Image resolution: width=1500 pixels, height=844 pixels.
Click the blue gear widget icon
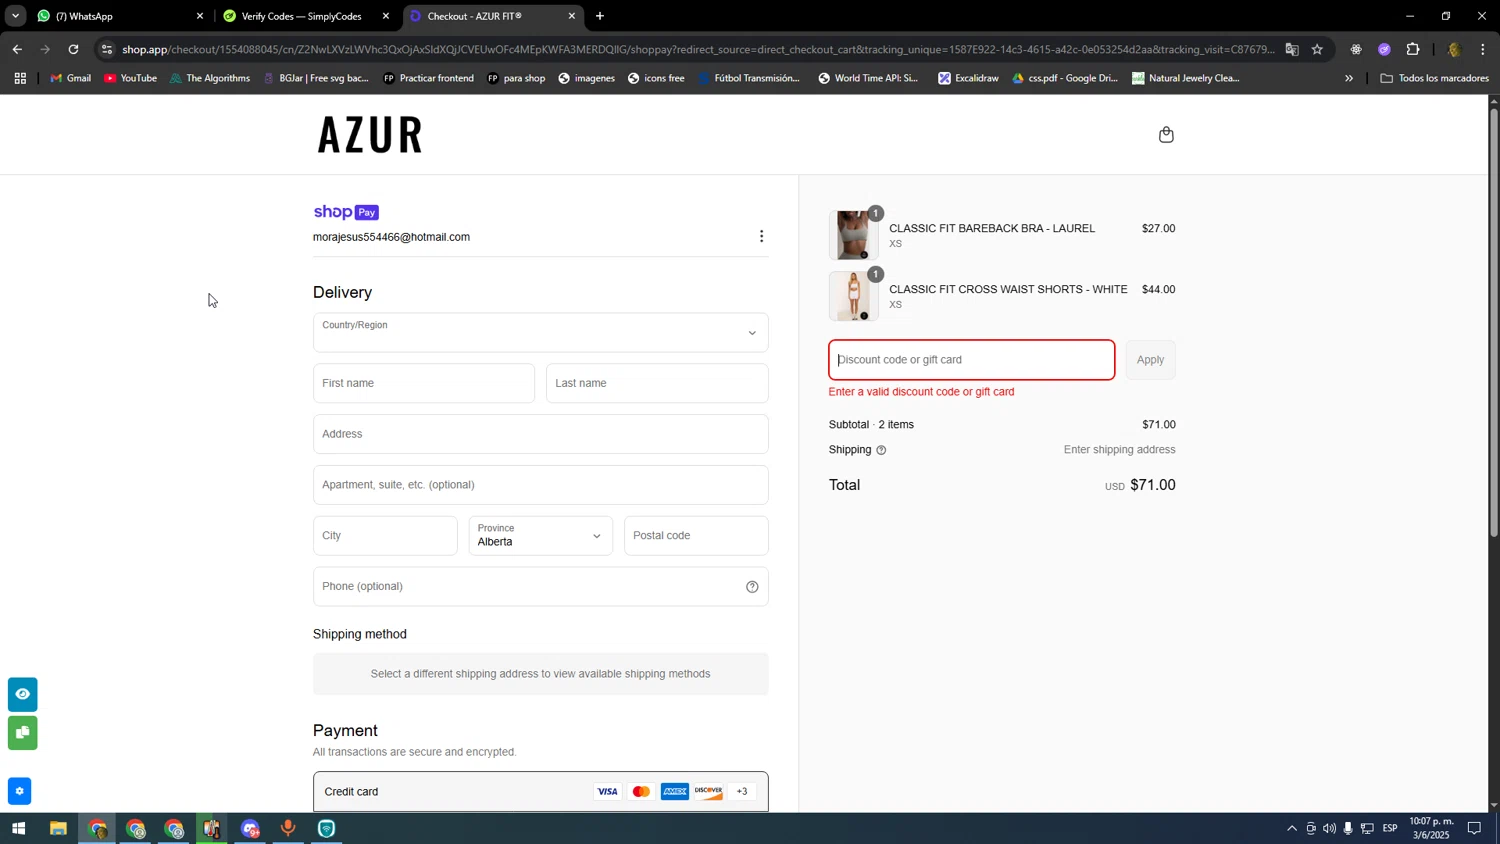(20, 791)
